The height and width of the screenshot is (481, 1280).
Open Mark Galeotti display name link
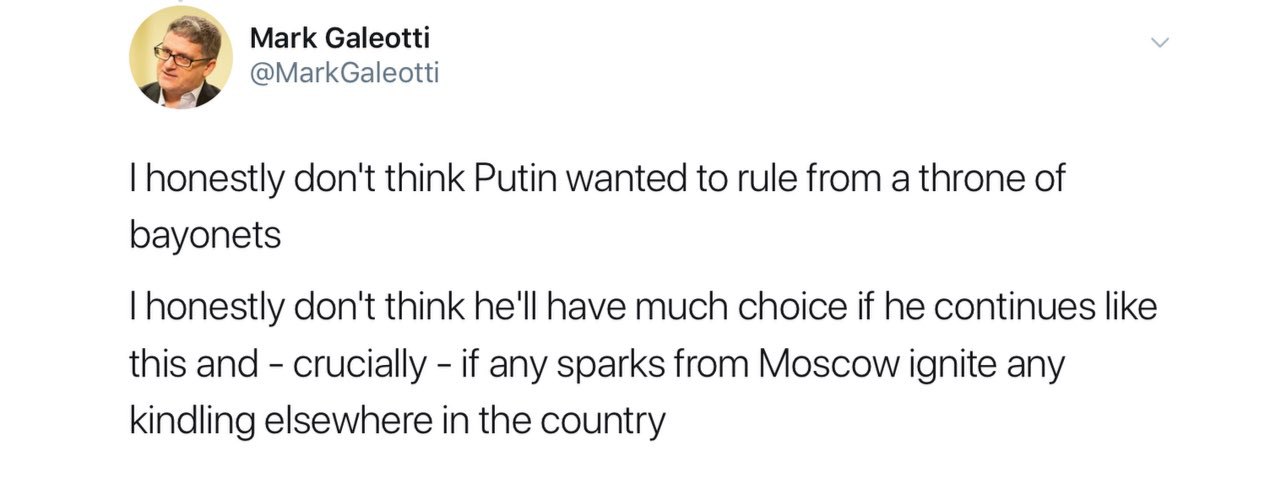click(x=339, y=38)
